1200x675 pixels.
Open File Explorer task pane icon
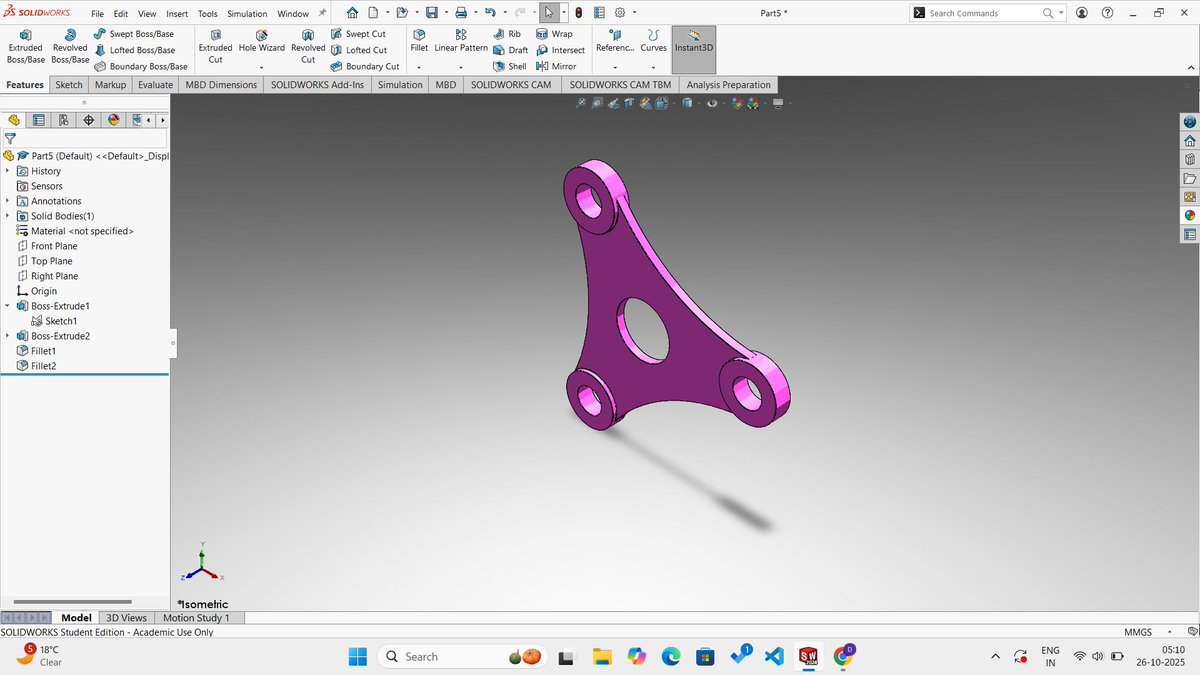(x=1189, y=178)
